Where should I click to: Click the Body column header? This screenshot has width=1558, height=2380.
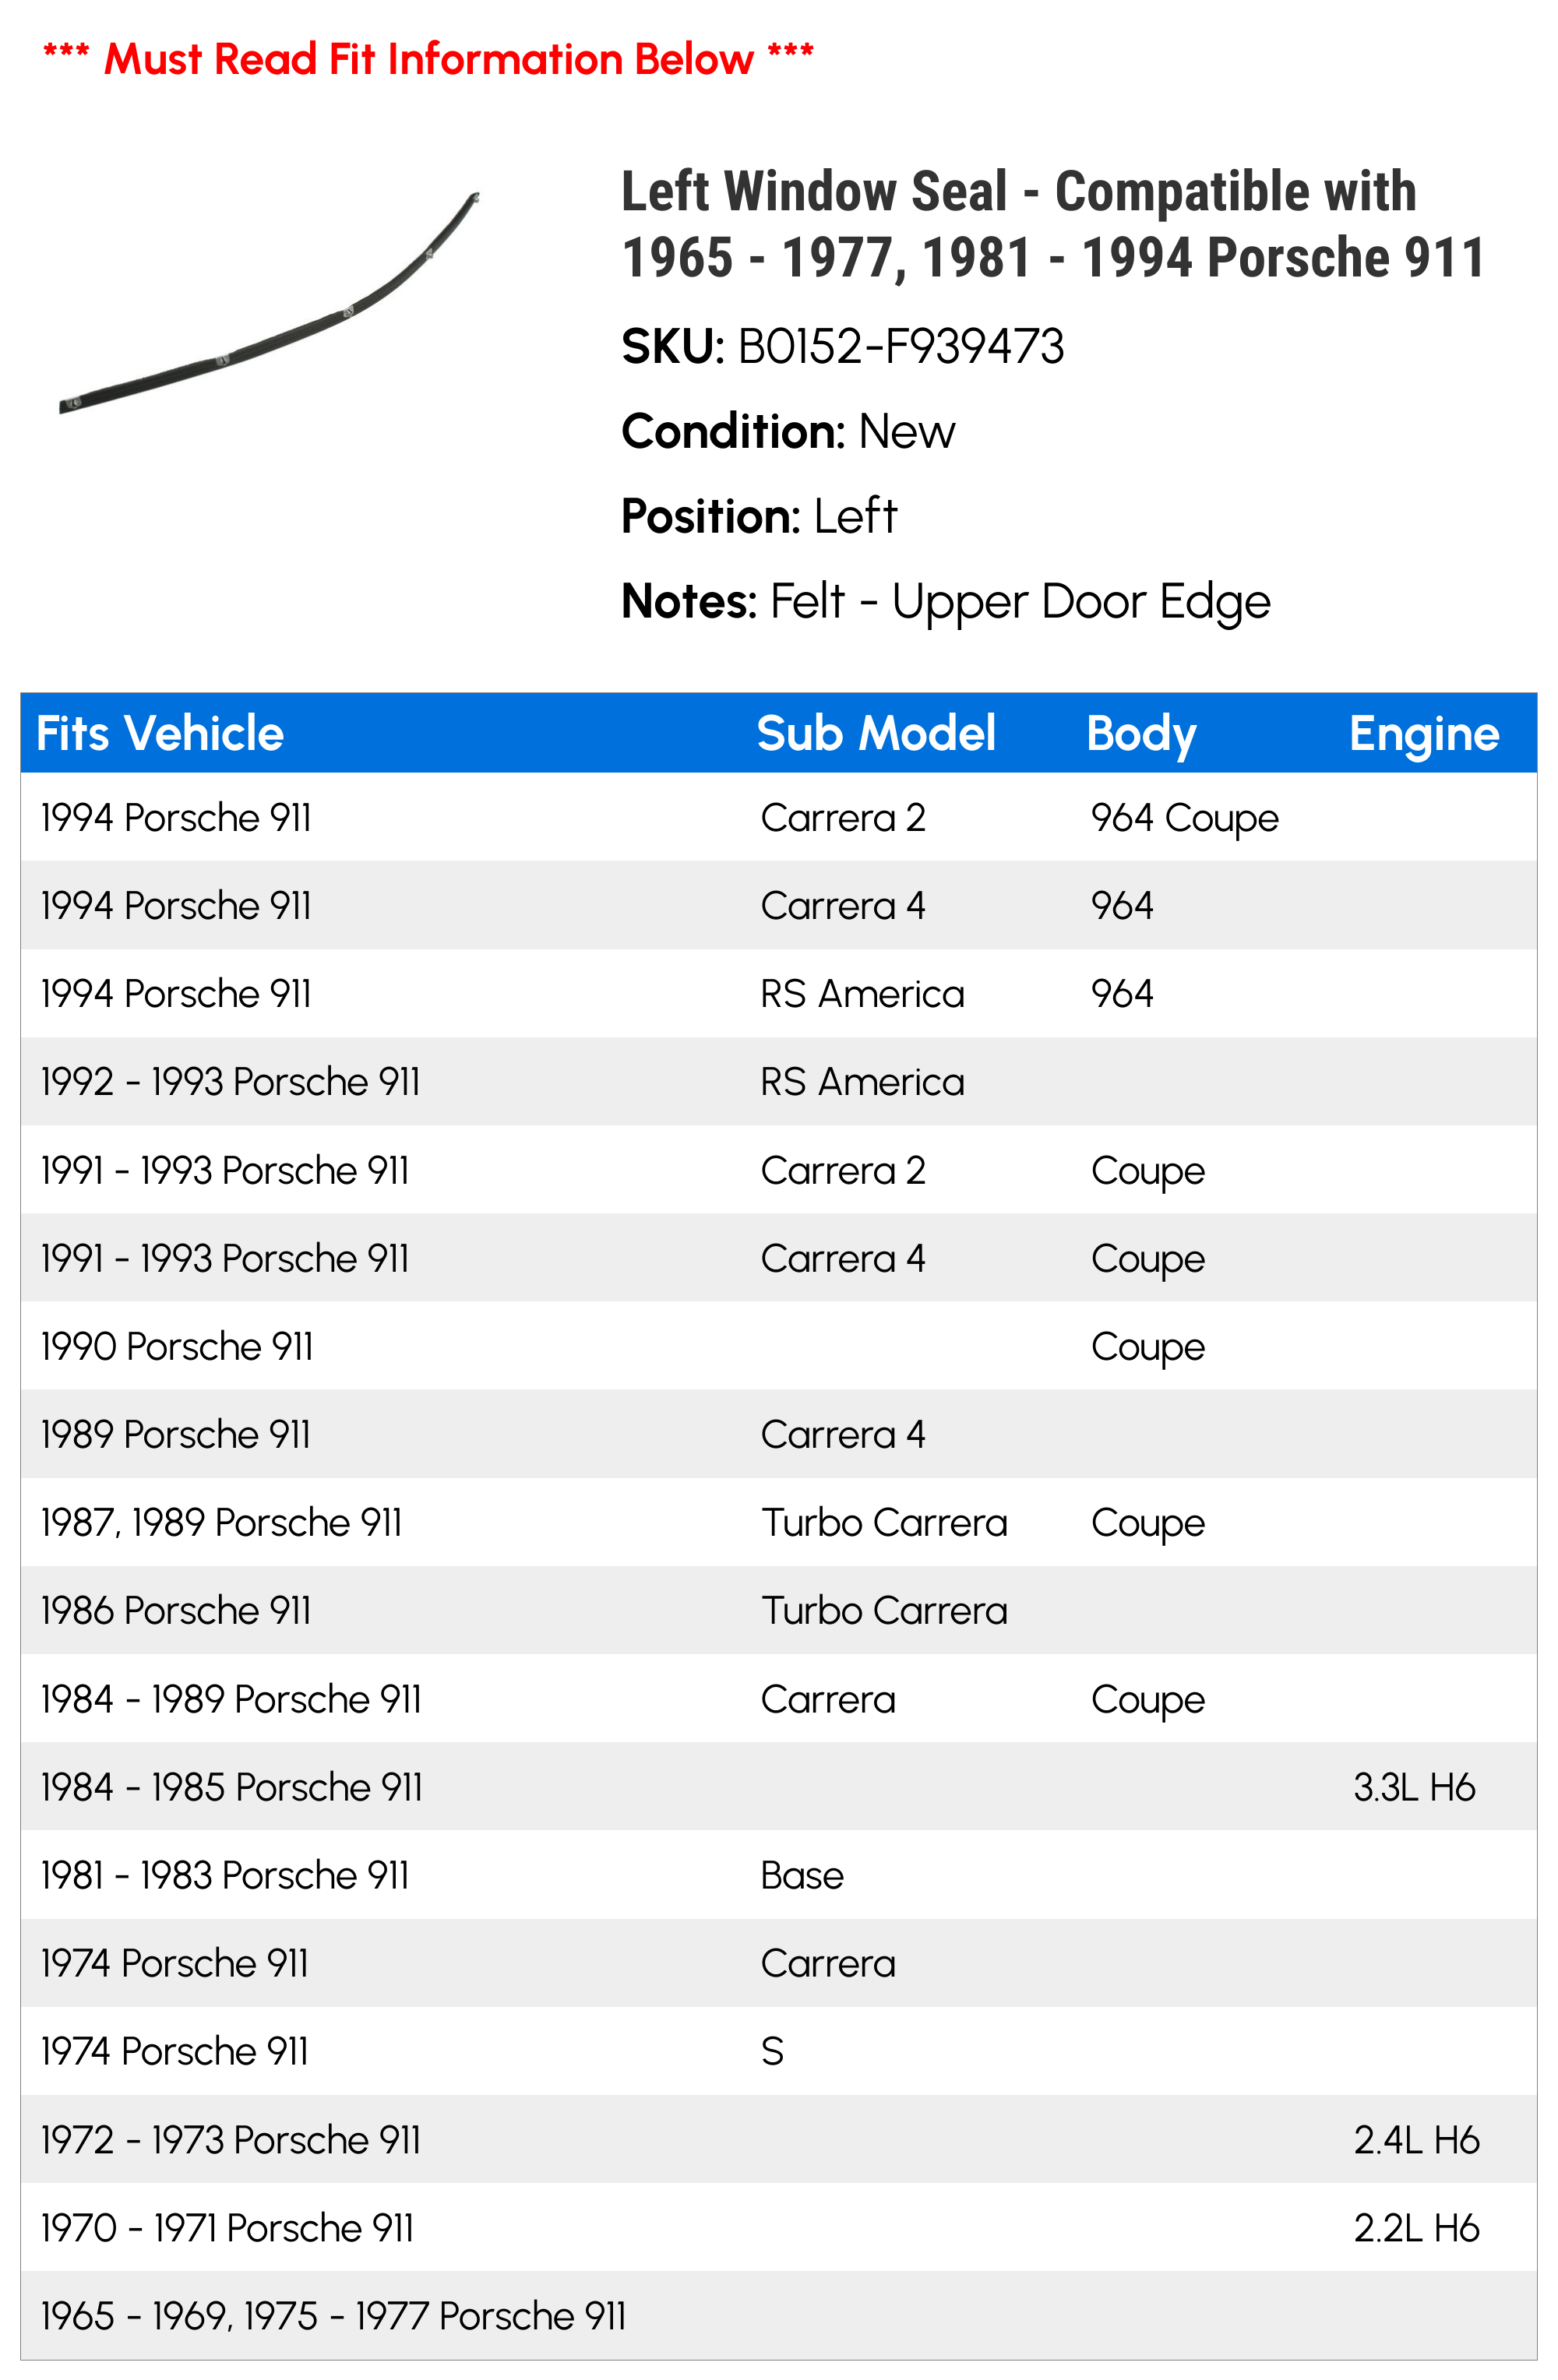tap(1141, 735)
